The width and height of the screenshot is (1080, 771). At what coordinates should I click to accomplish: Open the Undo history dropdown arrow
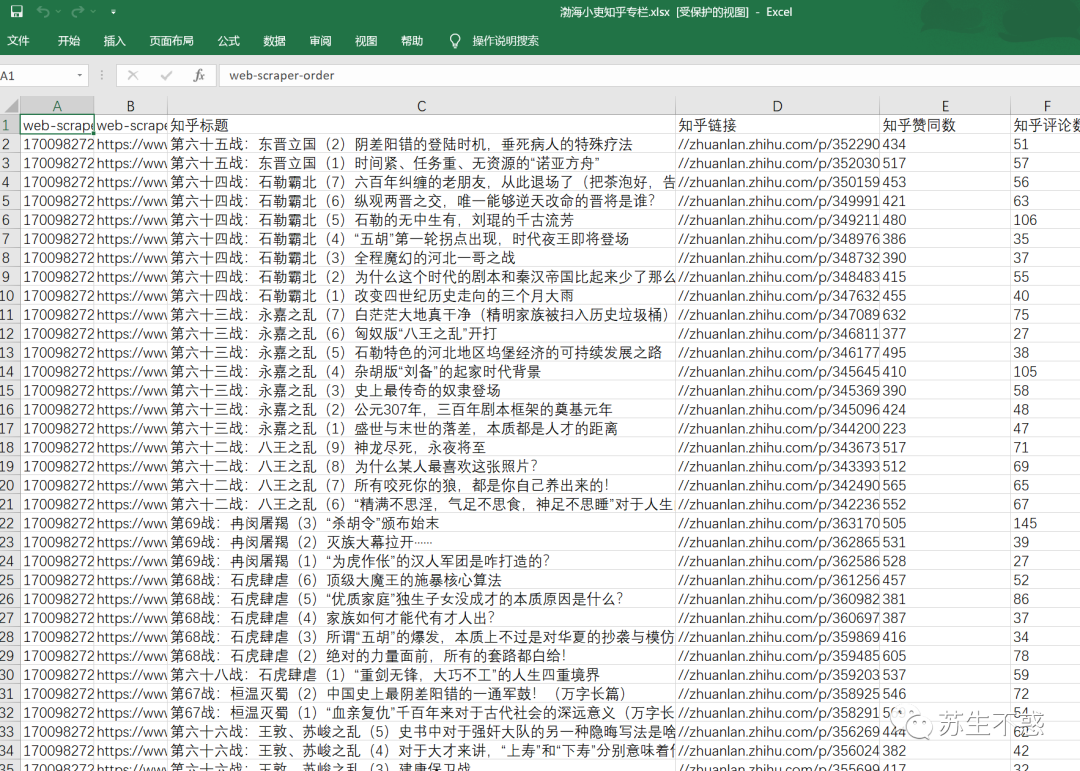point(59,12)
